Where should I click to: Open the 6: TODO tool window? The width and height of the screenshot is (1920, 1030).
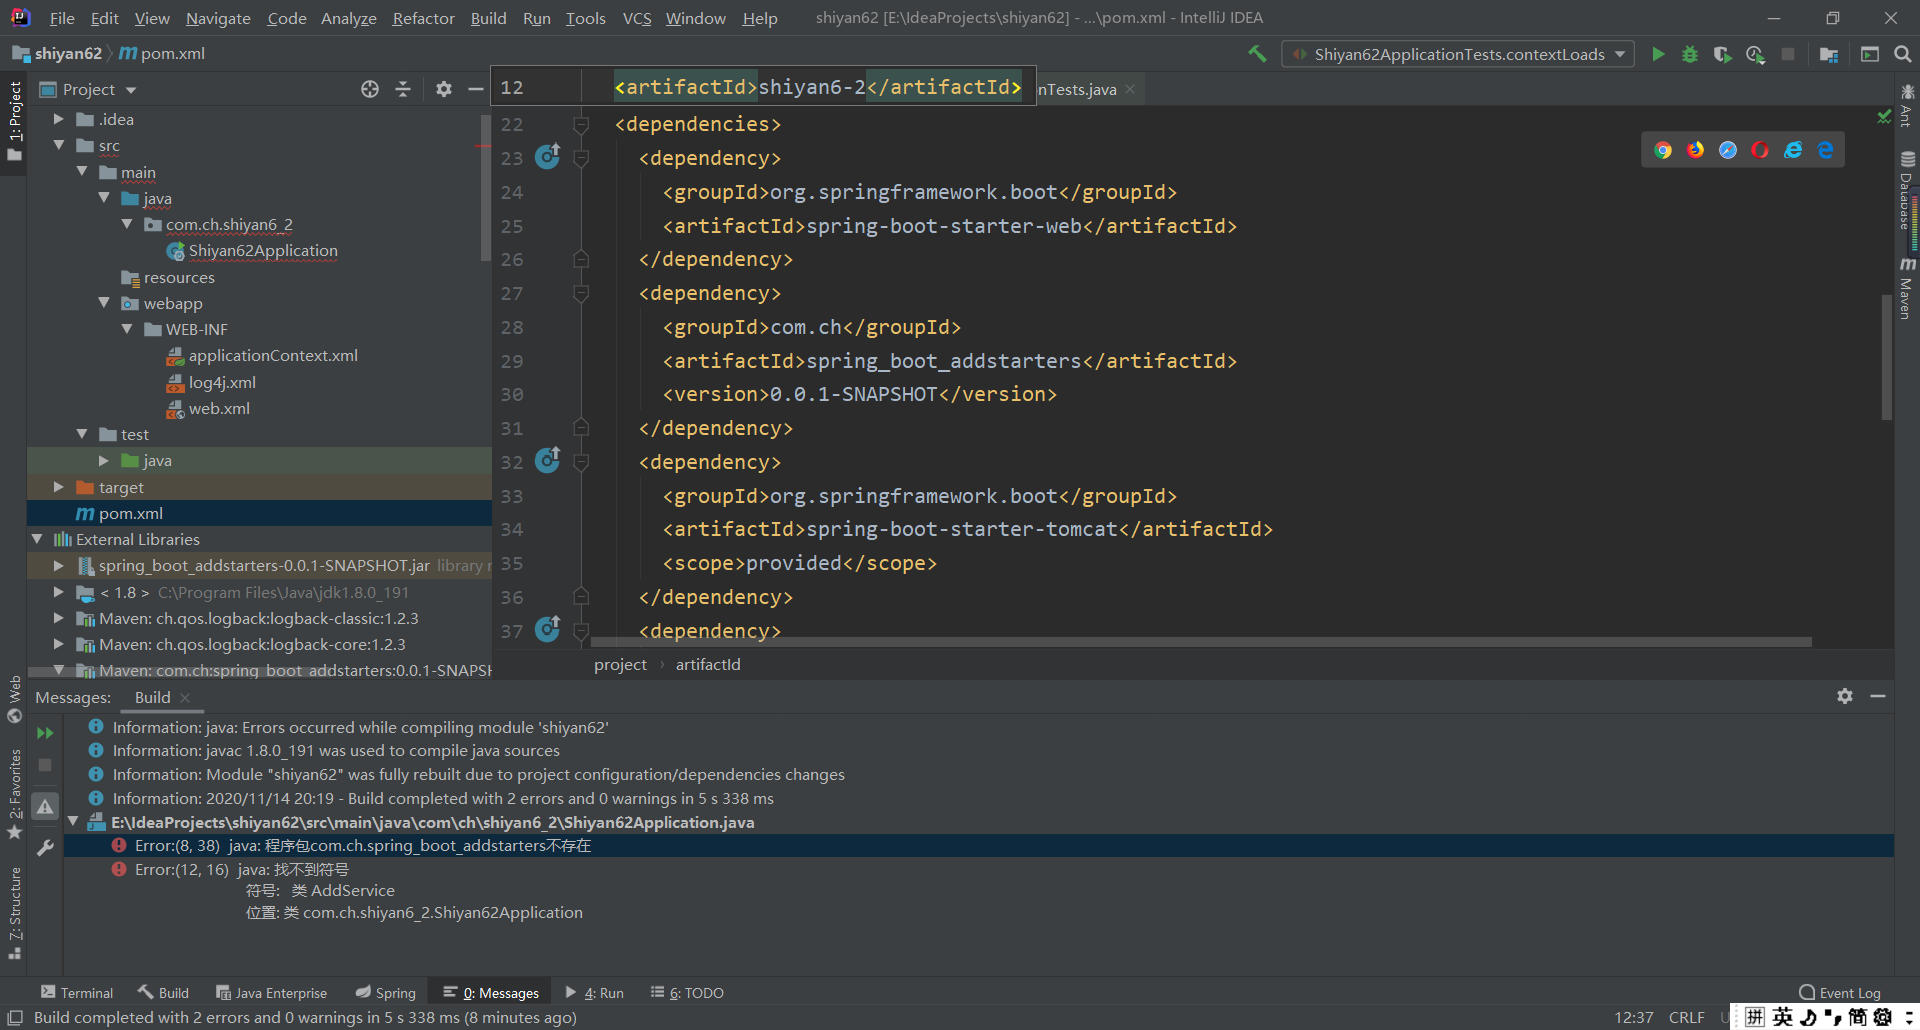(687, 993)
